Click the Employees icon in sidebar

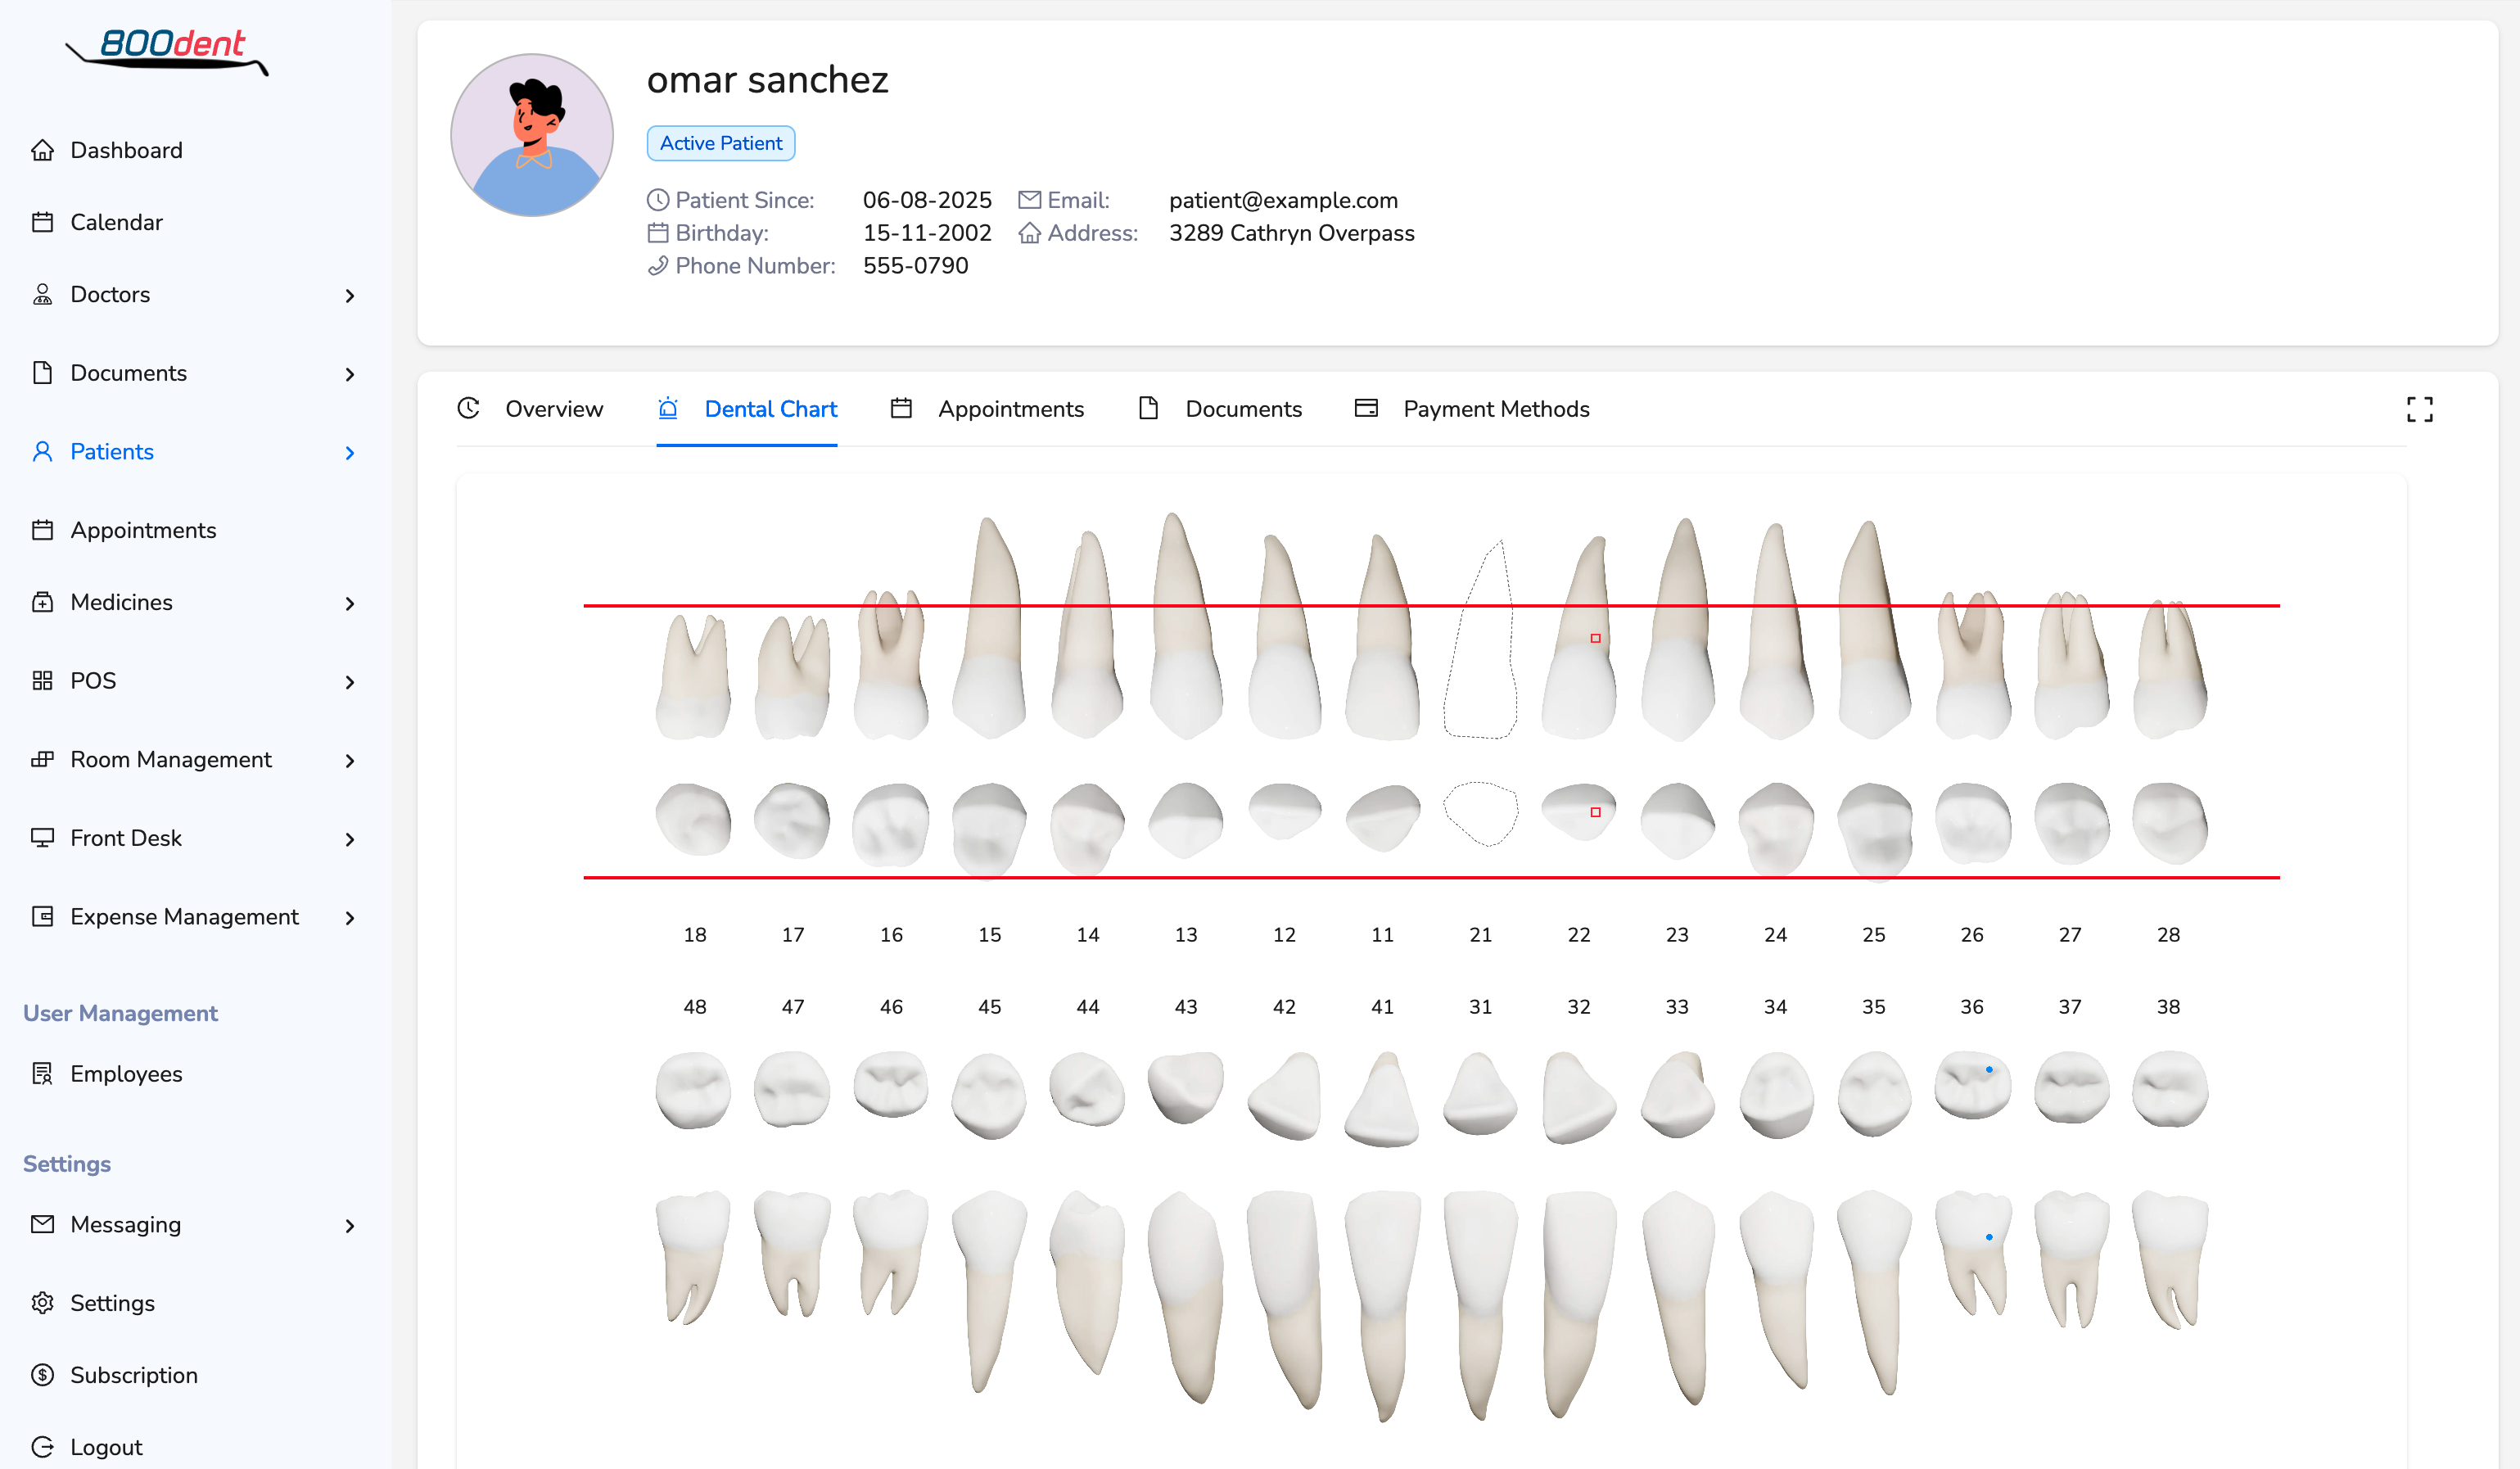pos(42,1074)
